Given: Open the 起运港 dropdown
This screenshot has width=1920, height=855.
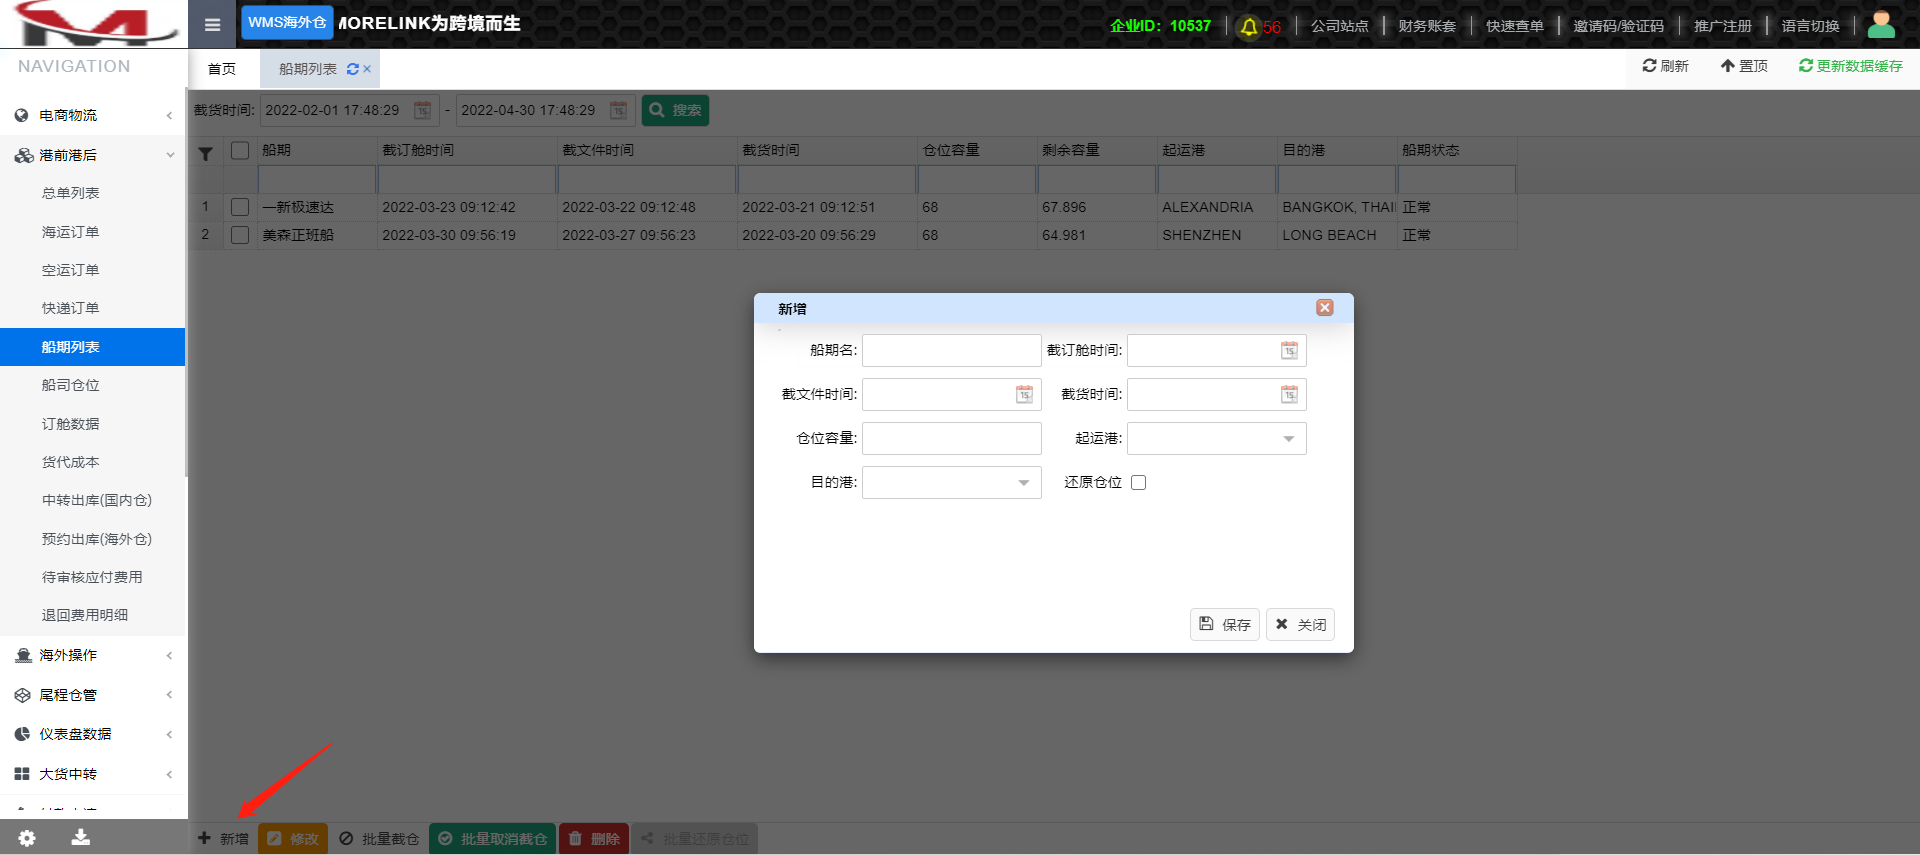Looking at the screenshot, I should (x=1217, y=438).
